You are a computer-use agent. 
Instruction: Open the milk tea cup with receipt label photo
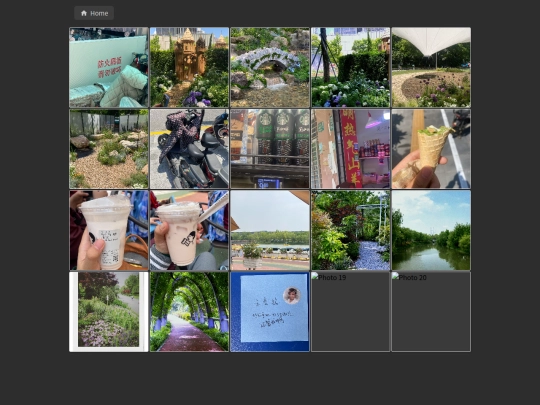(109, 230)
